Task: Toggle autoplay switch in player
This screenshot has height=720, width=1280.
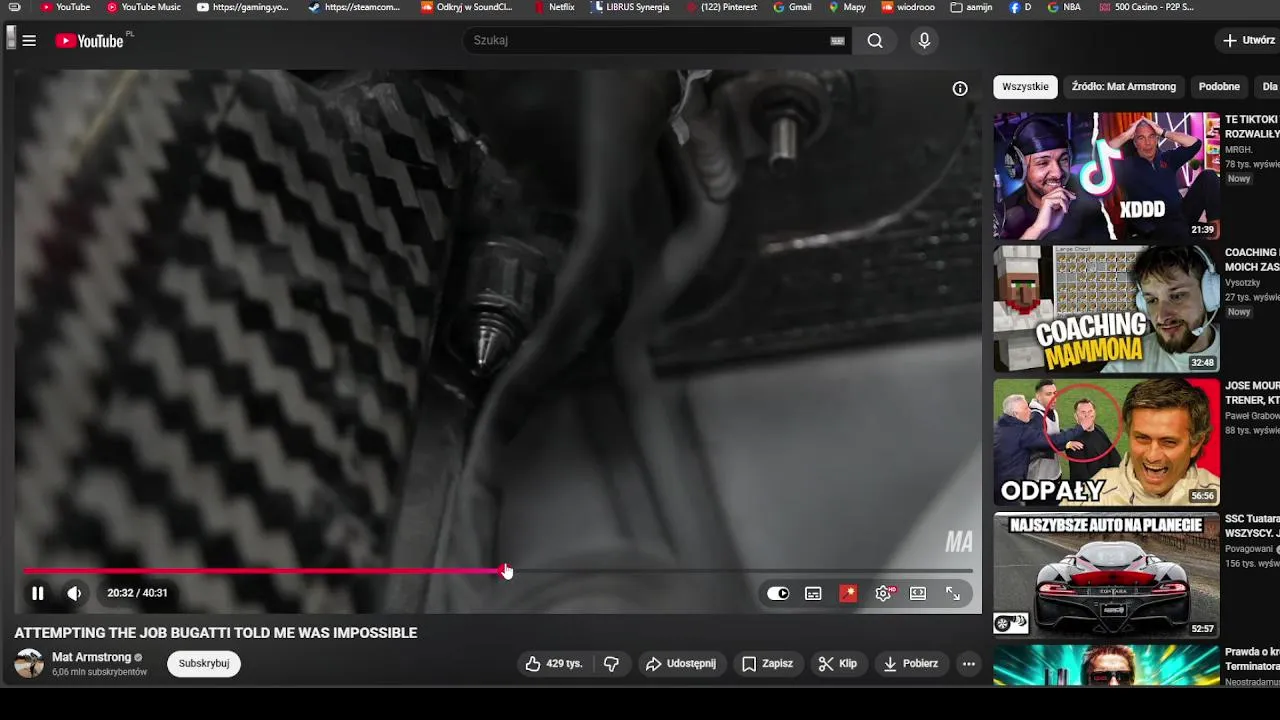Action: 778,593
